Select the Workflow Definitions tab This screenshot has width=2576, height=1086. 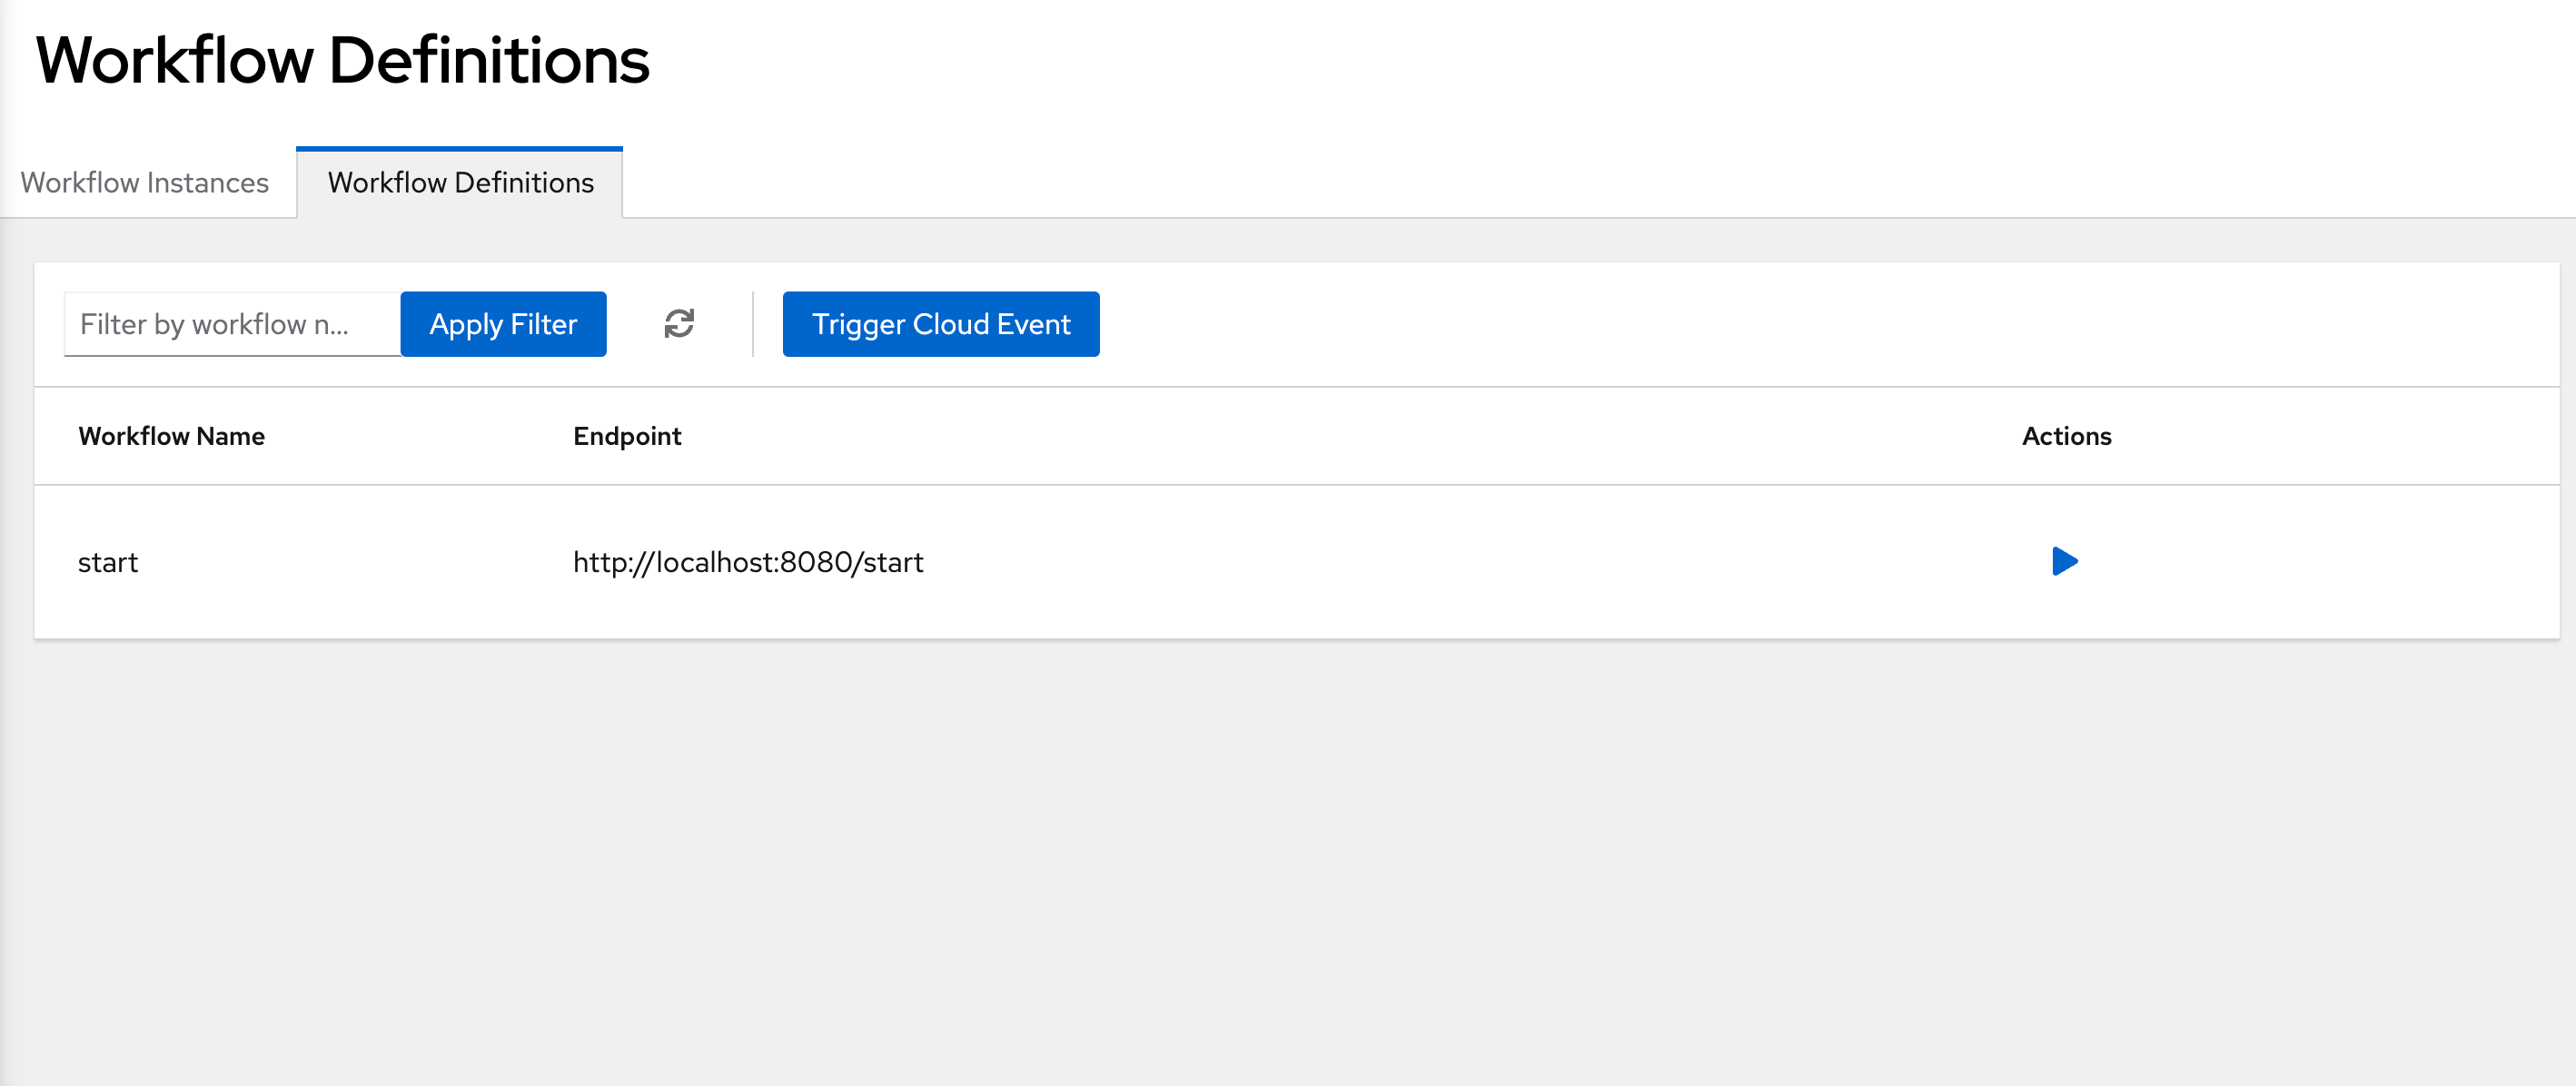[459, 183]
